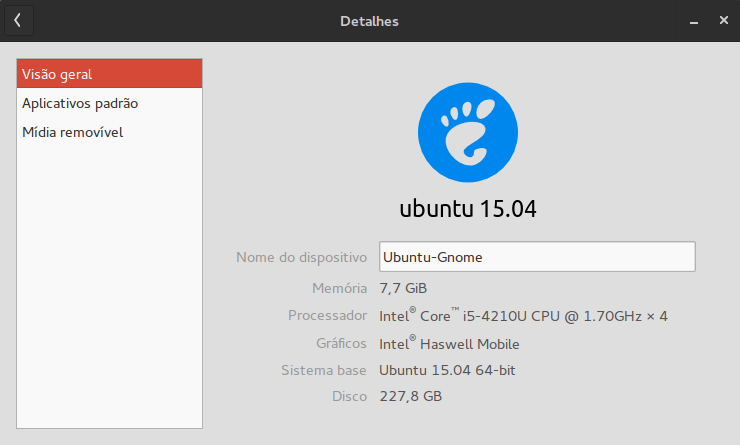Click the 'ubuntu 15.04' heading
The height and width of the screenshot is (445, 740).
(468, 209)
